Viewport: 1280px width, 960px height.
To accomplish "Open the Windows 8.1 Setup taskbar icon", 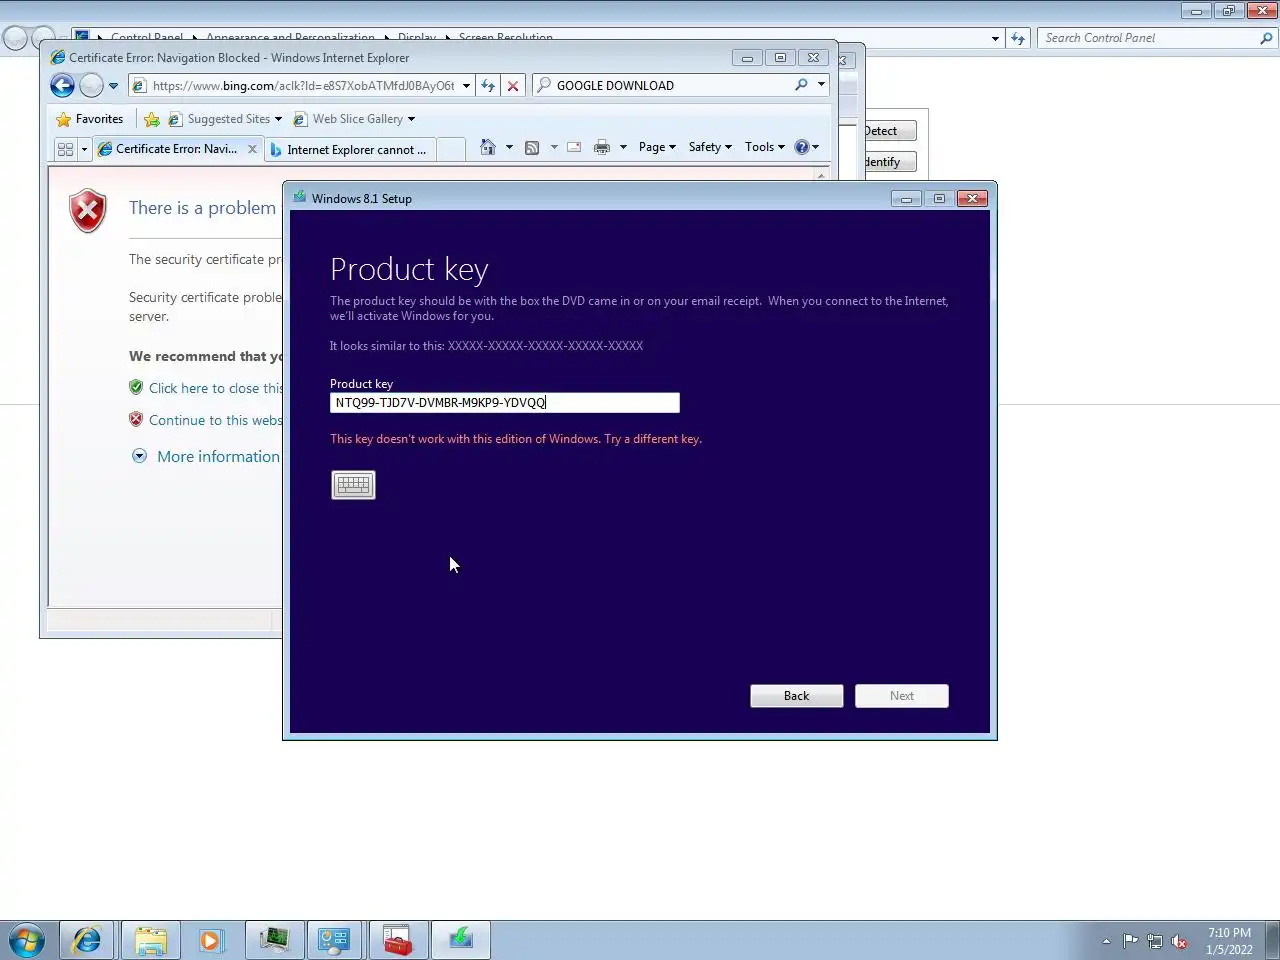I will 461,940.
